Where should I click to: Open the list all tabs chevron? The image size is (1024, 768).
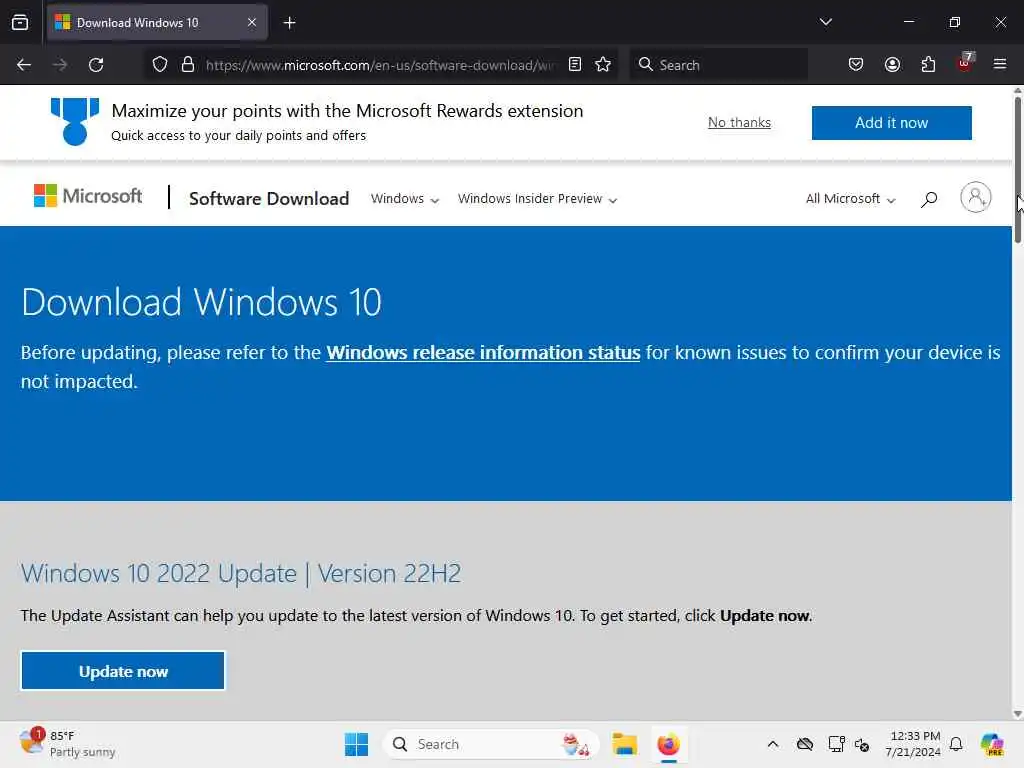coord(825,22)
